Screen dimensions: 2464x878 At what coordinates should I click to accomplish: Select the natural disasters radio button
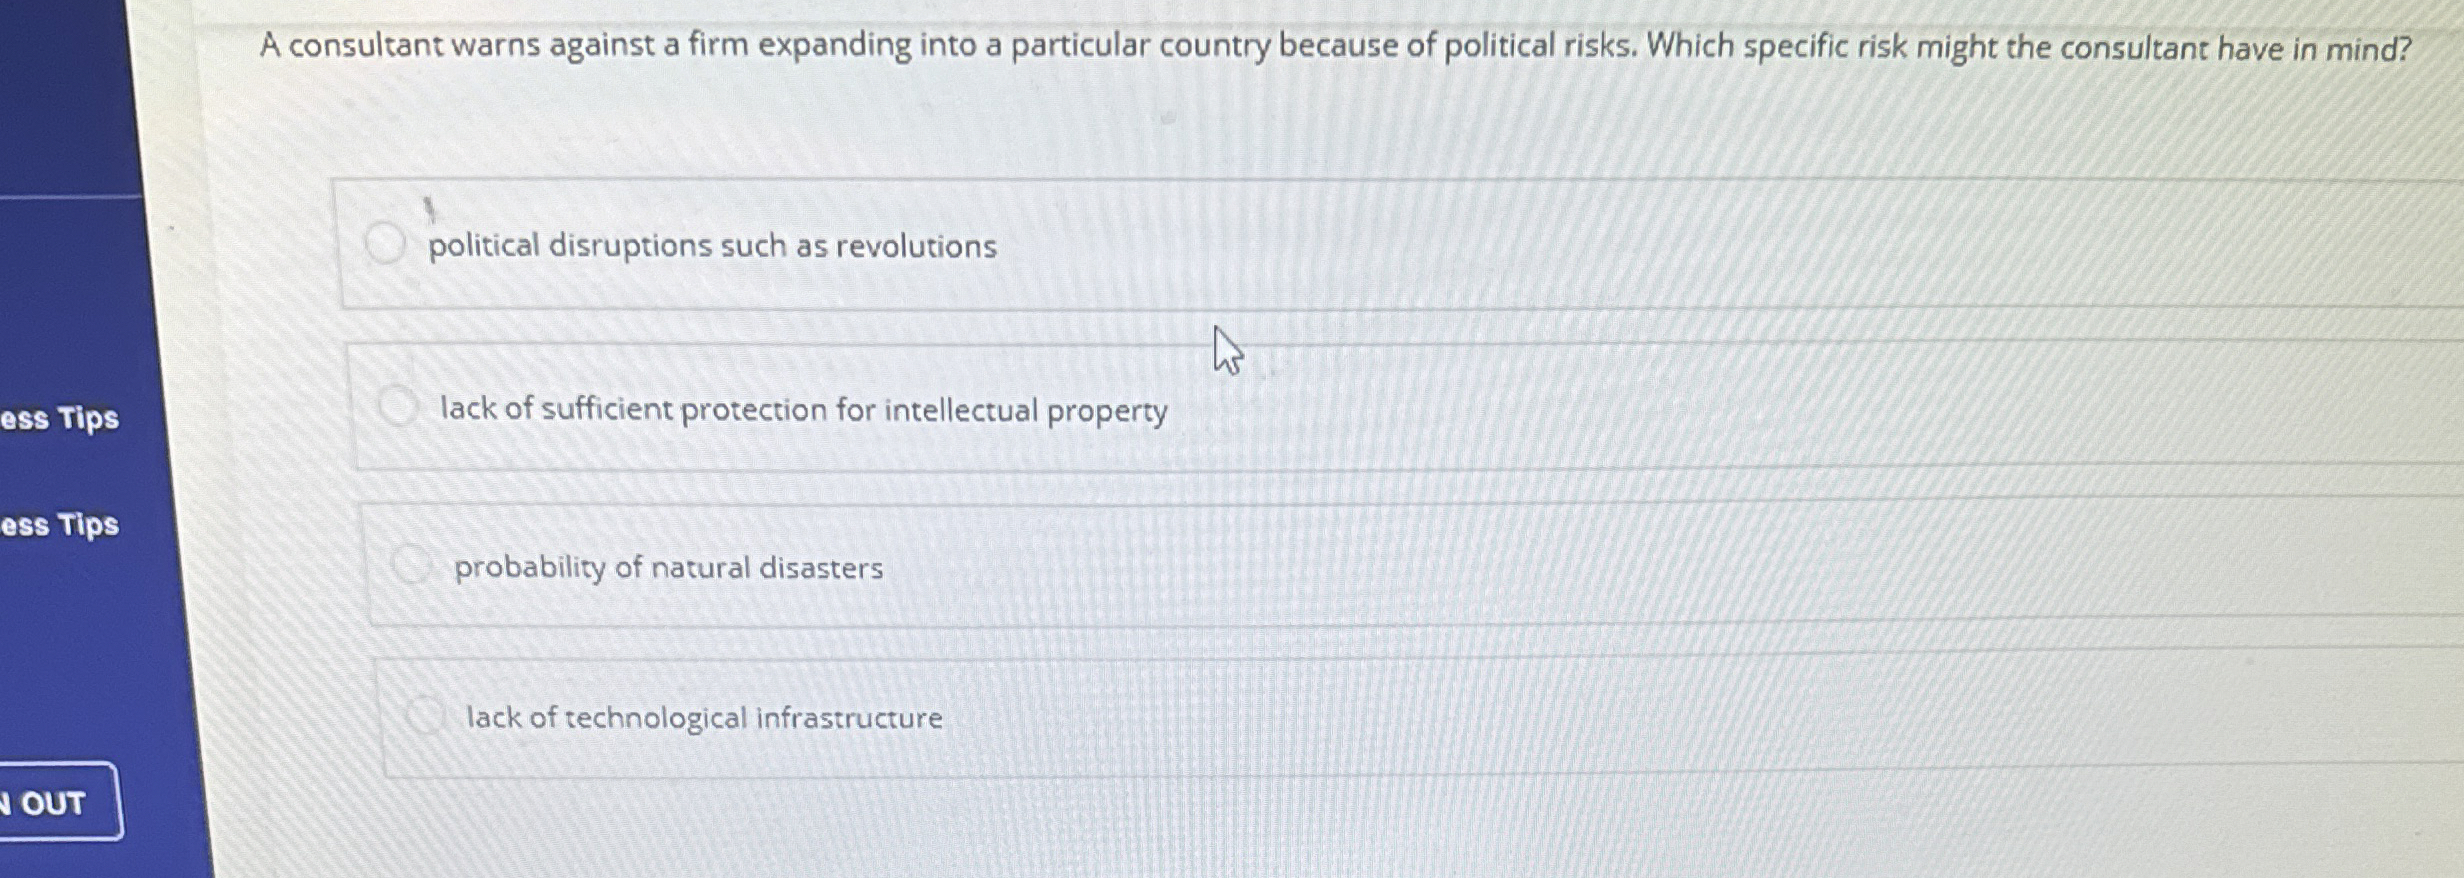coord(410,565)
